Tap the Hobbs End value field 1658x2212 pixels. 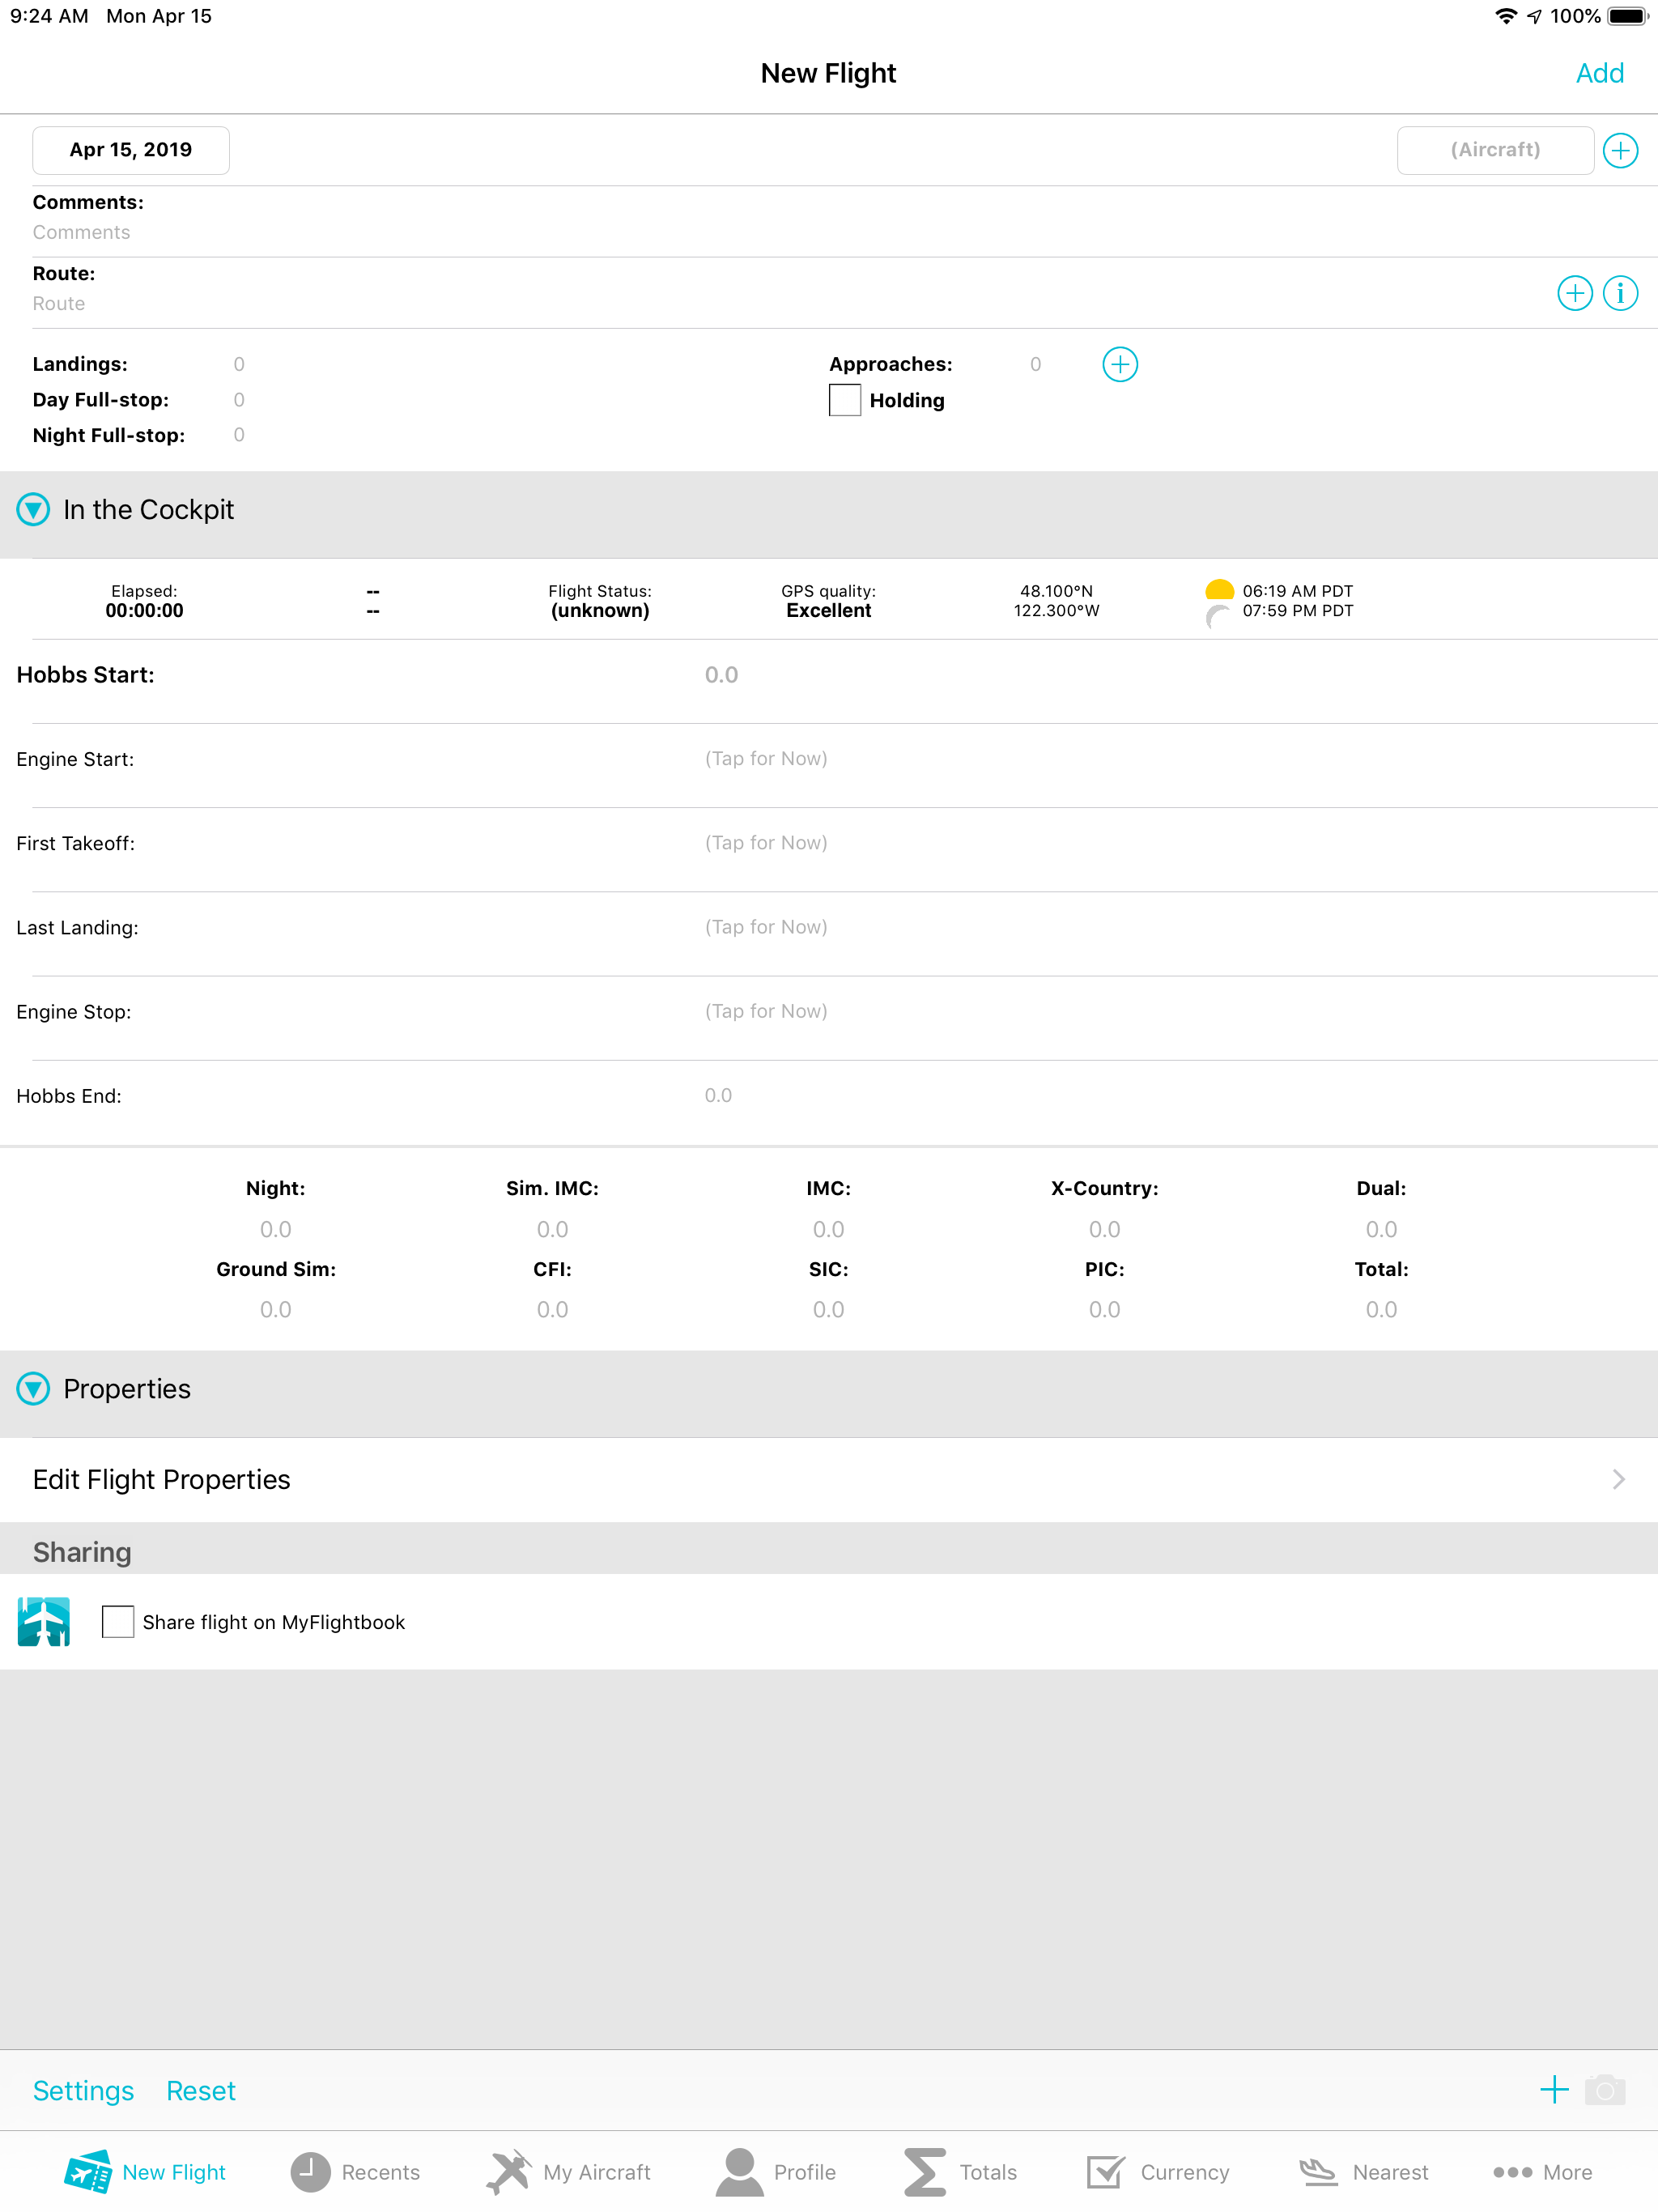pyautogui.click(x=718, y=1095)
